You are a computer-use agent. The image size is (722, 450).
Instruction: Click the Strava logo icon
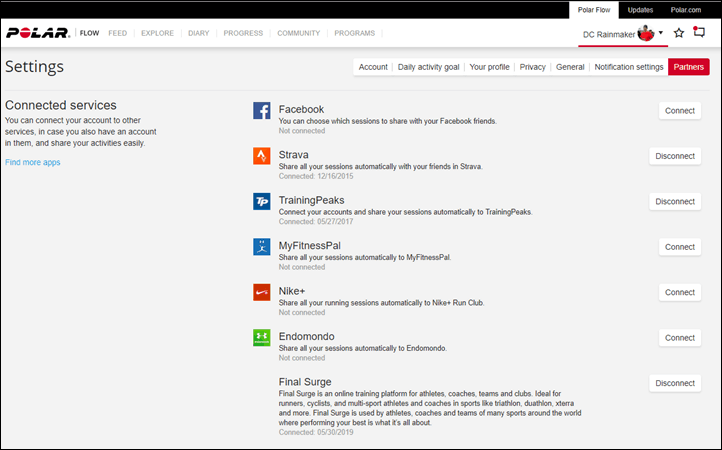coord(262,156)
